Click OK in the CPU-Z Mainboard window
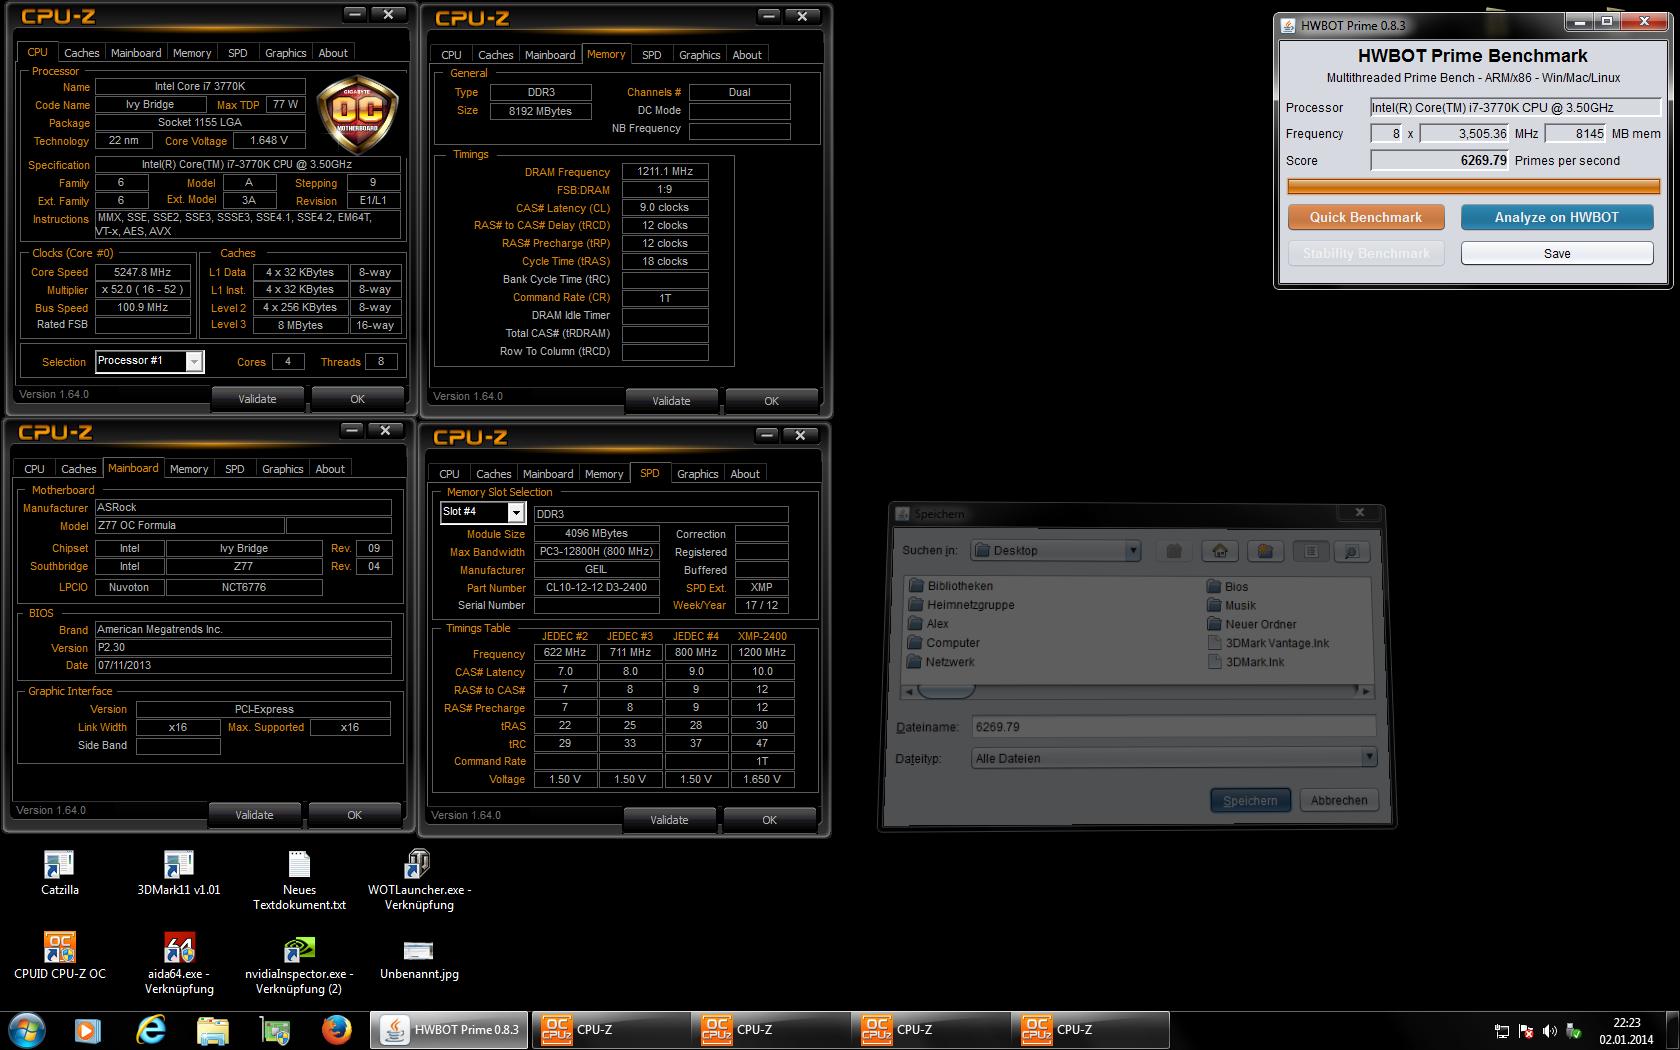The width and height of the screenshot is (1680, 1050). 354,815
